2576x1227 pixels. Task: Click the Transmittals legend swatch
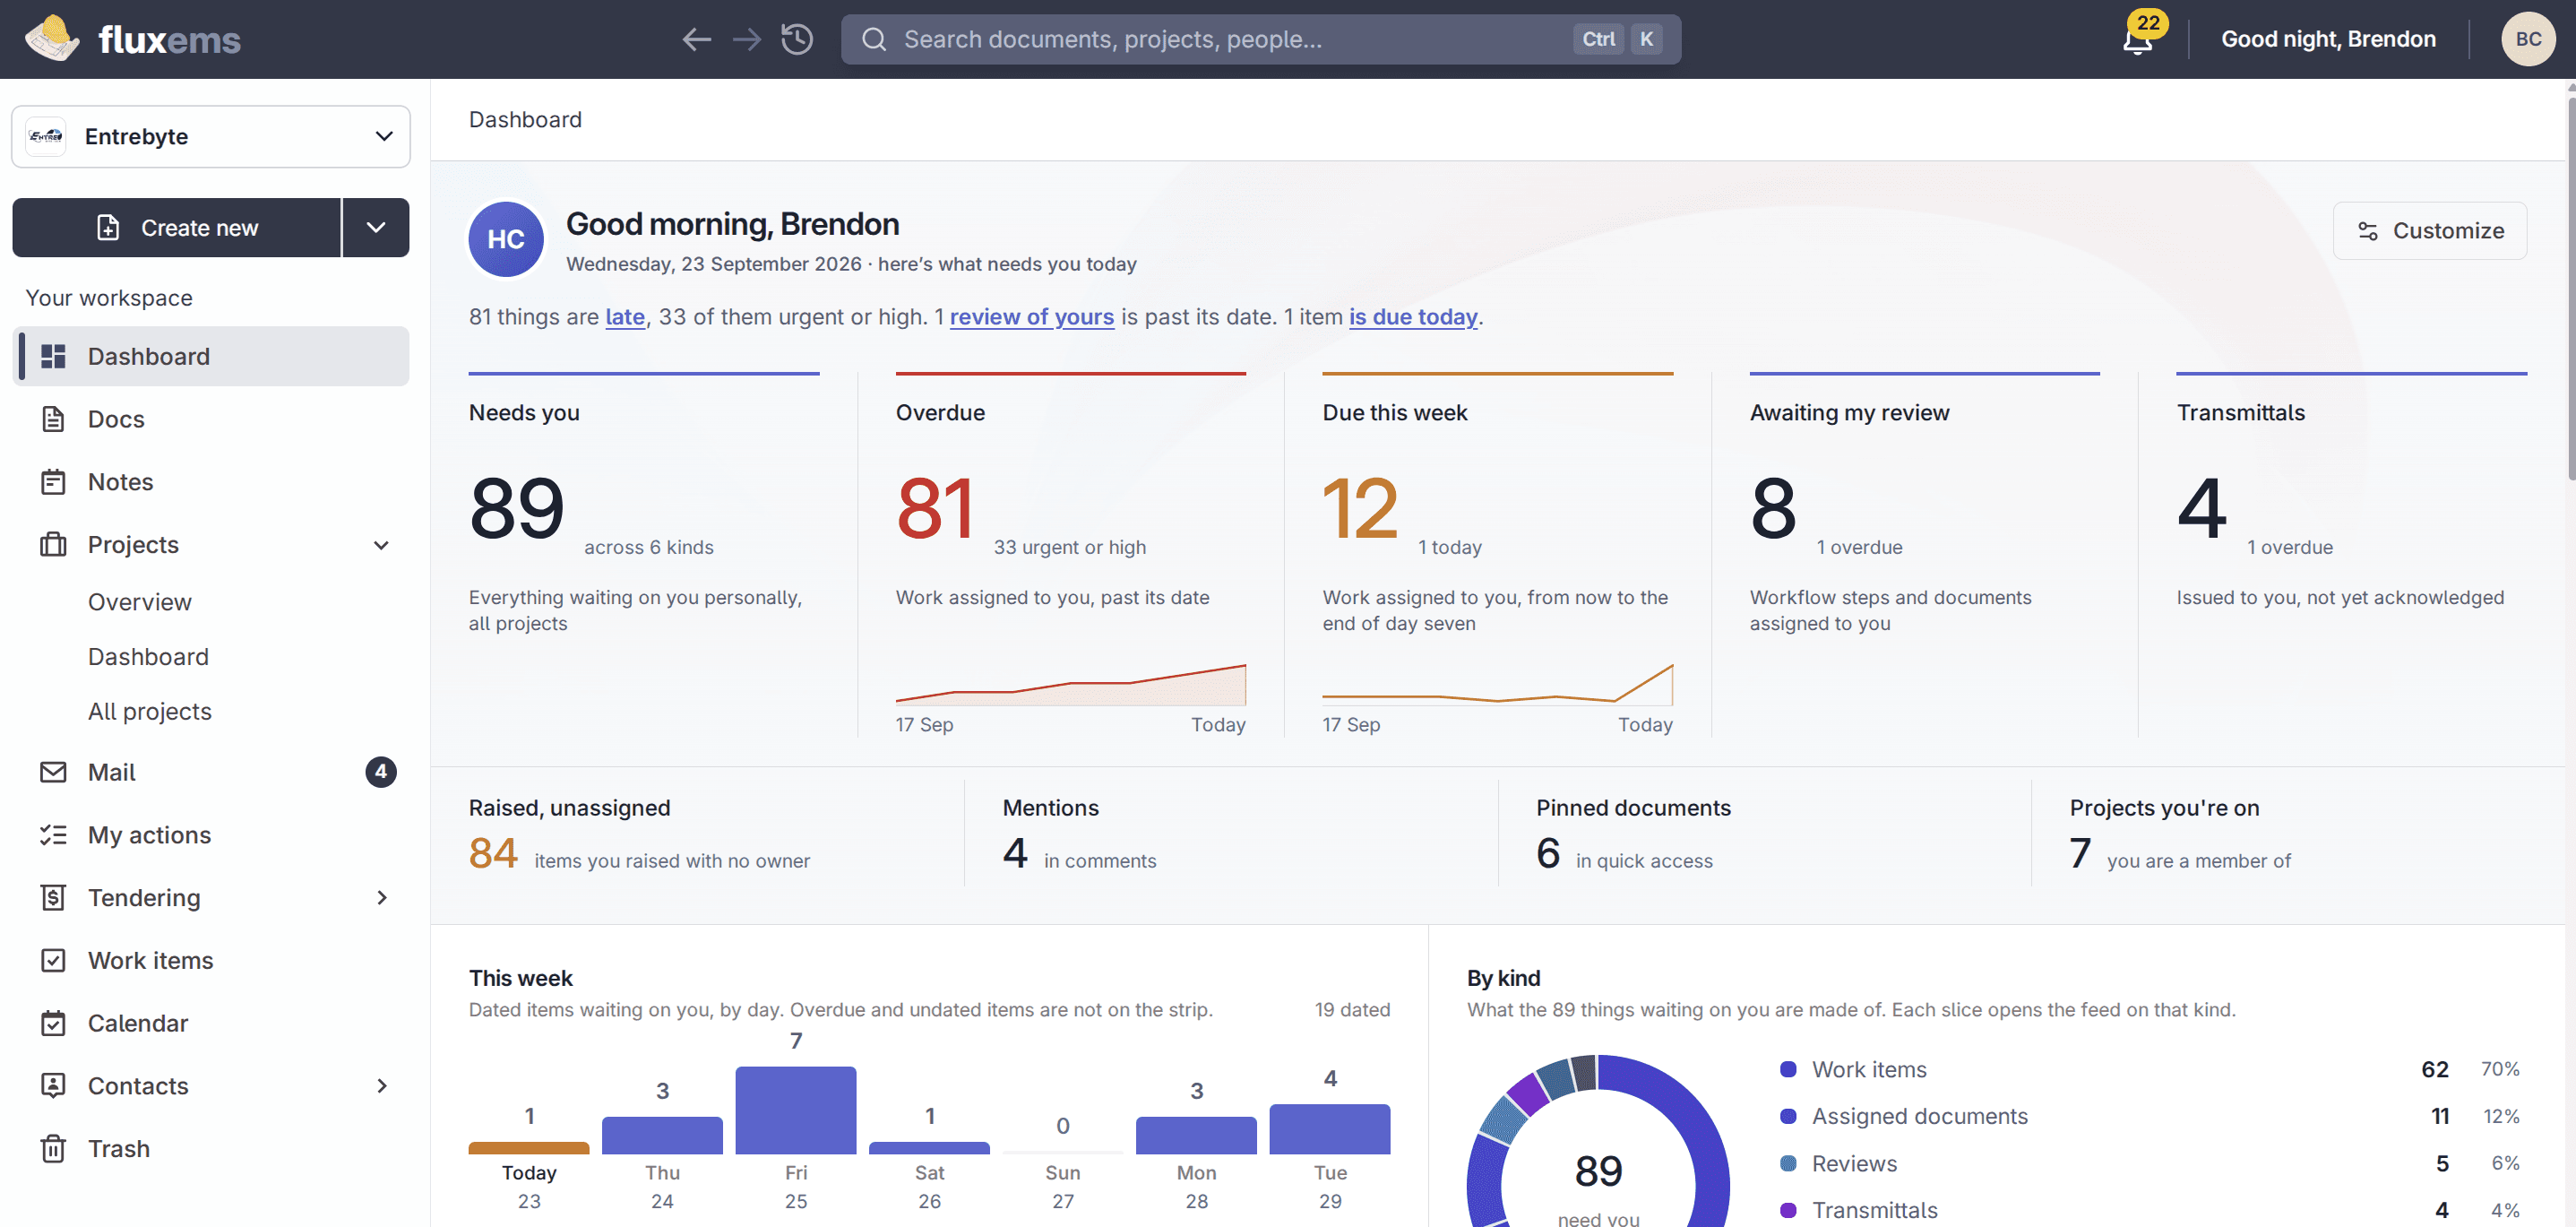(1789, 1210)
